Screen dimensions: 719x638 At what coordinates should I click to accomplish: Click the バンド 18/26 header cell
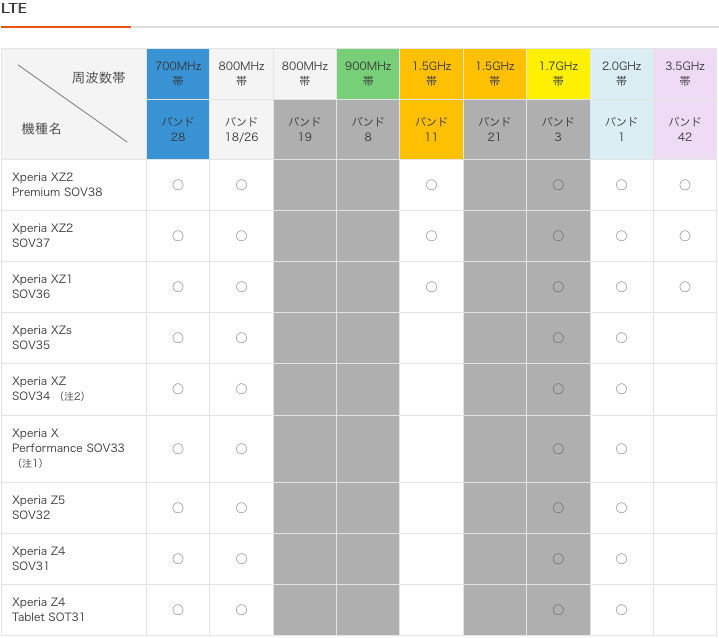241,129
